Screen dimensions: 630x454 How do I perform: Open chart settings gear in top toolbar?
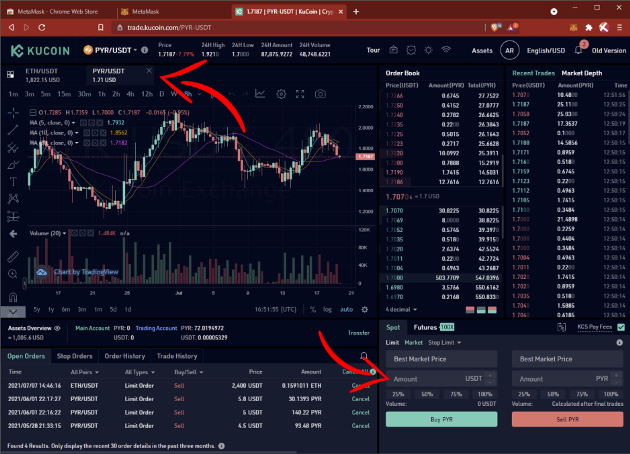(x=281, y=94)
